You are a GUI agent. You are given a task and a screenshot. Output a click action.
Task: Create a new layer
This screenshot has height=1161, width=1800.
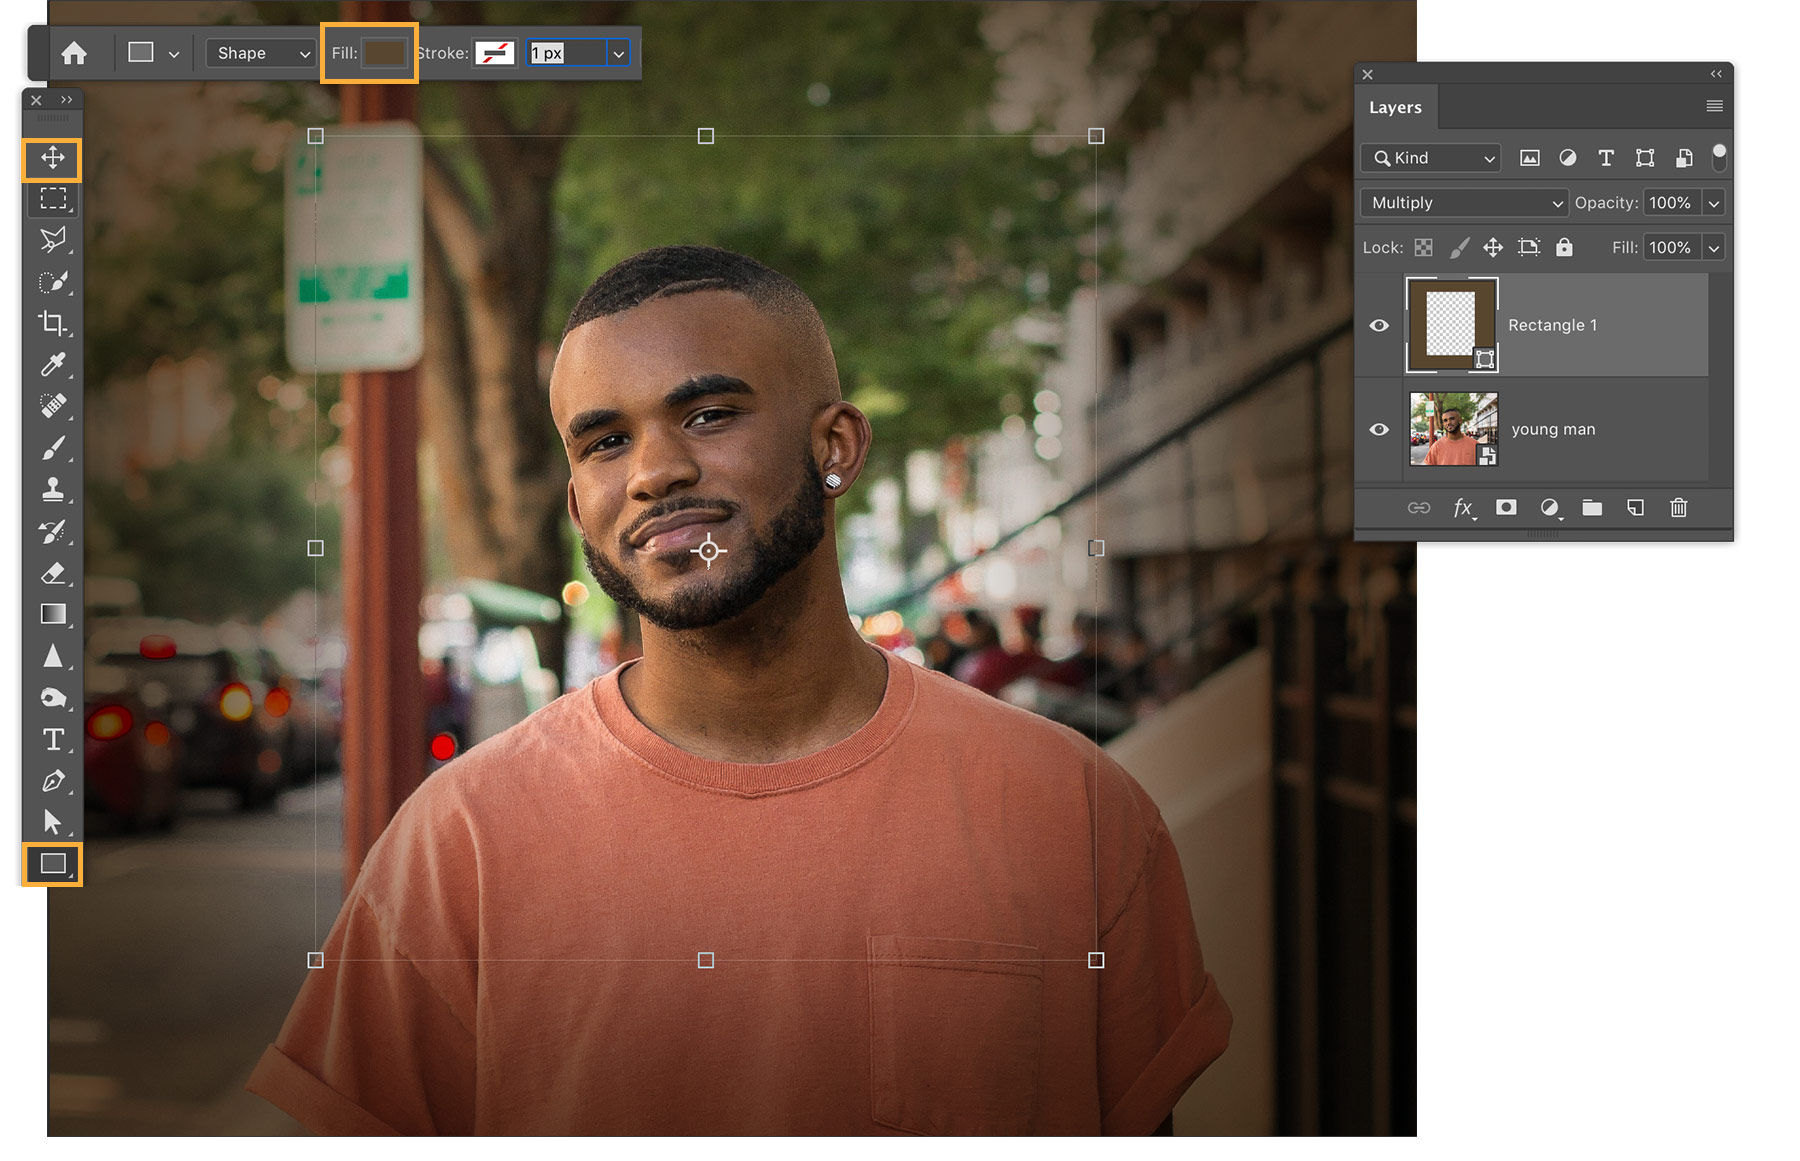pos(1635,508)
